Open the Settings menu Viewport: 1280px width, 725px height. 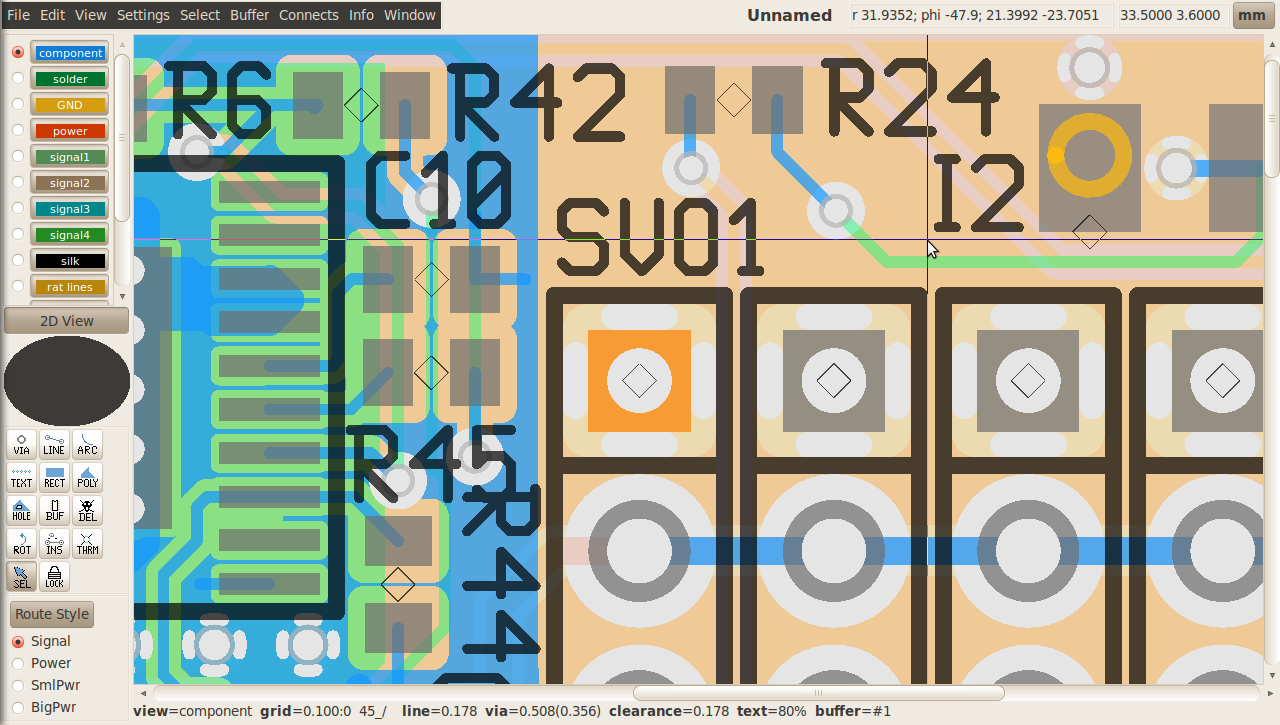click(x=143, y=15)
